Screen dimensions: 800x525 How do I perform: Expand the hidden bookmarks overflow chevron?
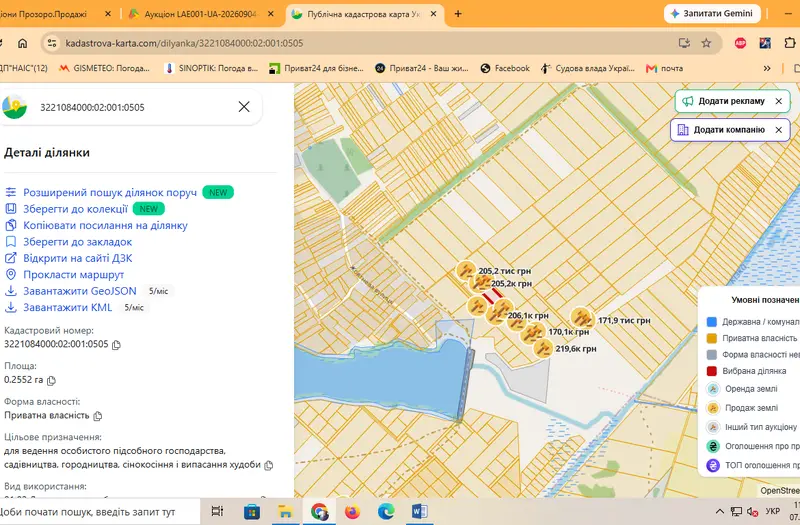click(x=767, y=68)
